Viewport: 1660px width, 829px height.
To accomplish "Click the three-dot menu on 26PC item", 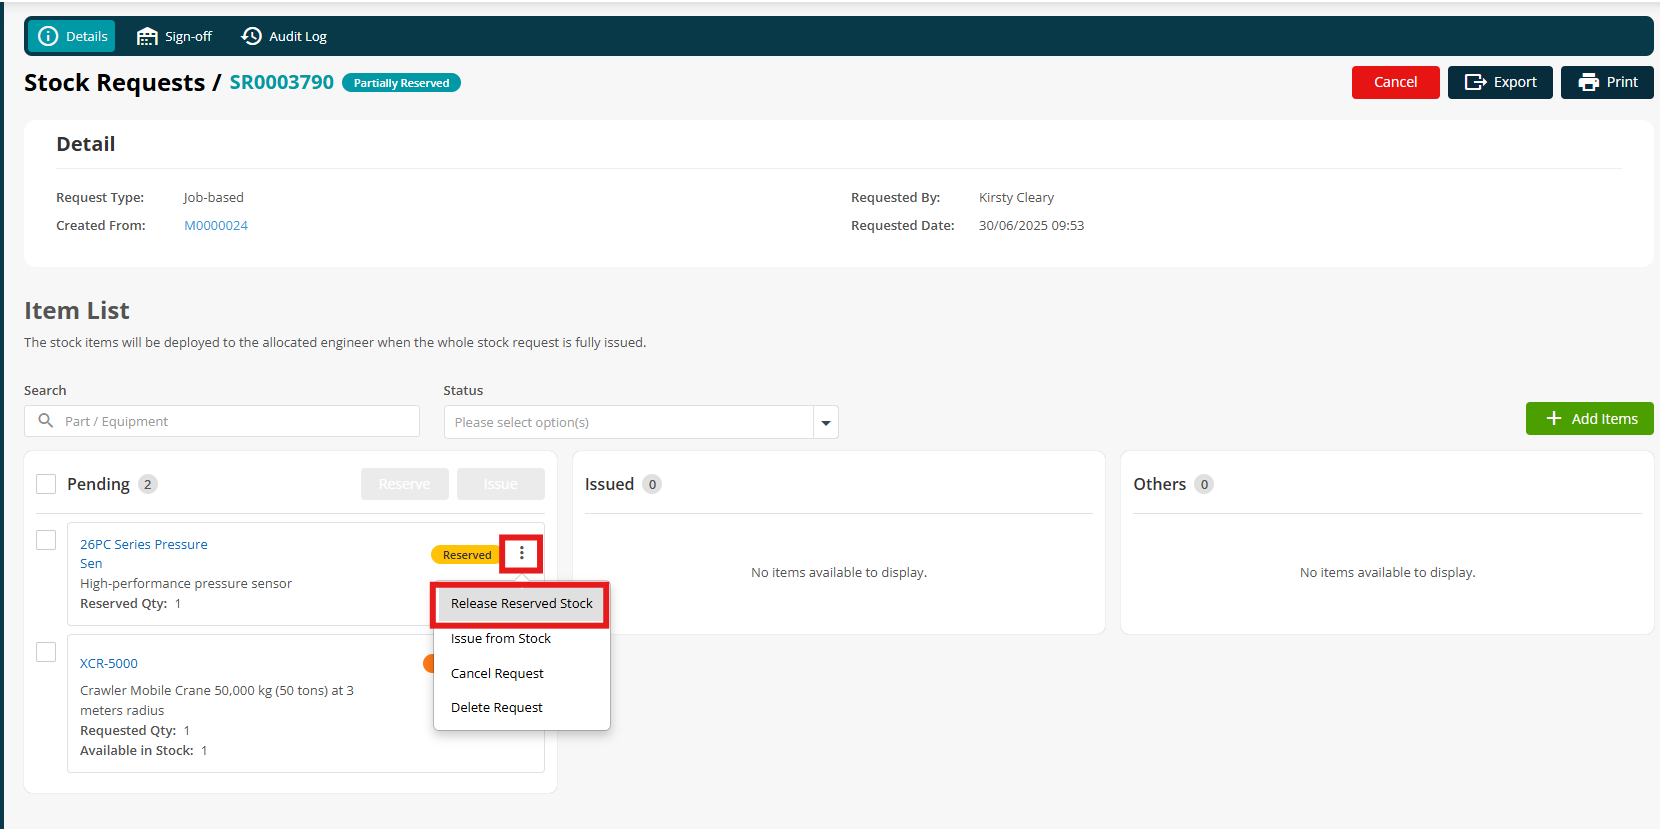I will [521, 553].
